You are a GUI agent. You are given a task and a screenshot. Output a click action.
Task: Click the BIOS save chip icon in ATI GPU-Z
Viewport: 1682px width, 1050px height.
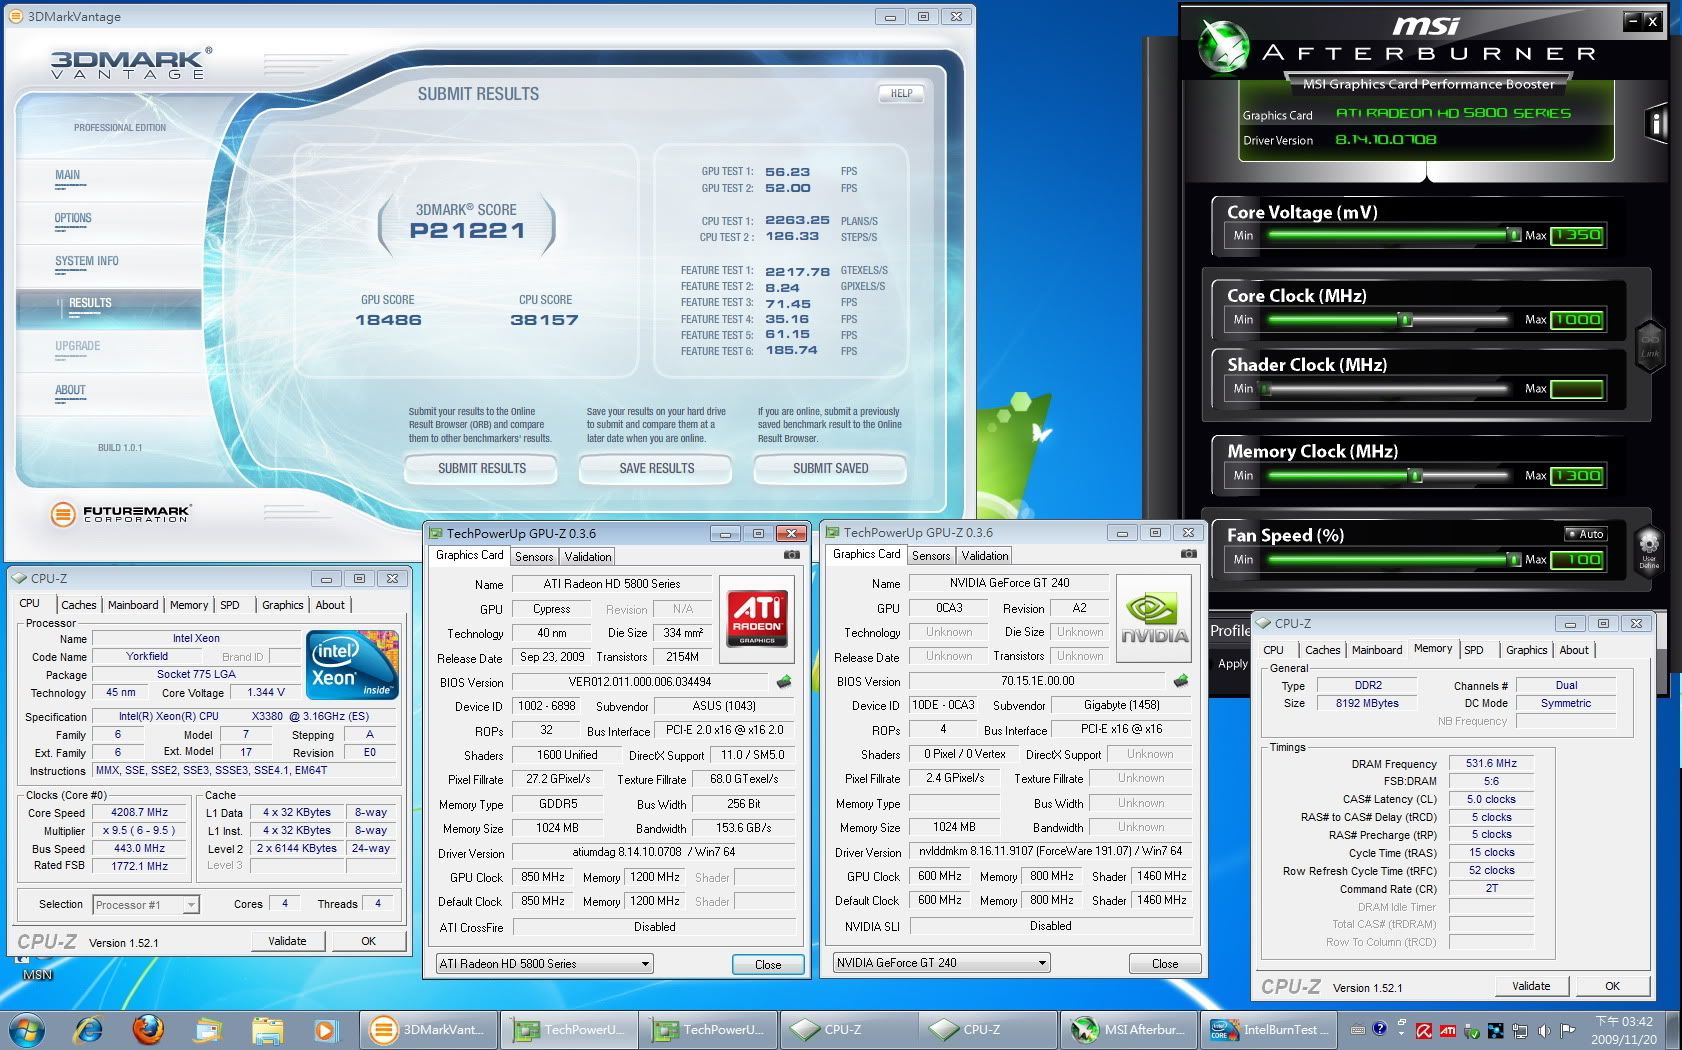[784, 682]
